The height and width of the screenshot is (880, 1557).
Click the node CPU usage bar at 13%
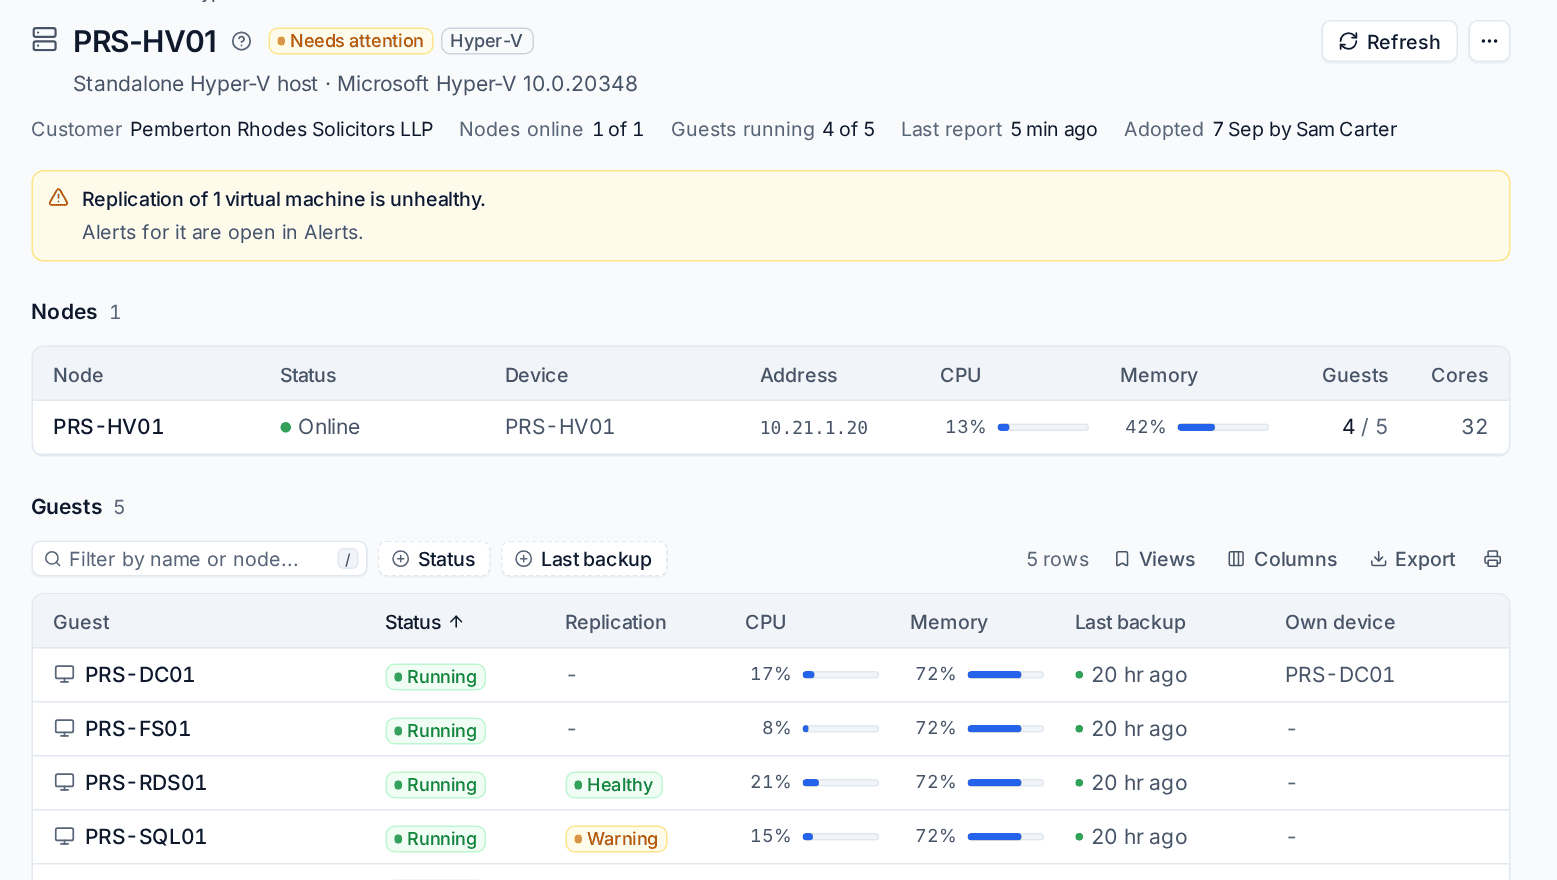[x=1043, y=427]
